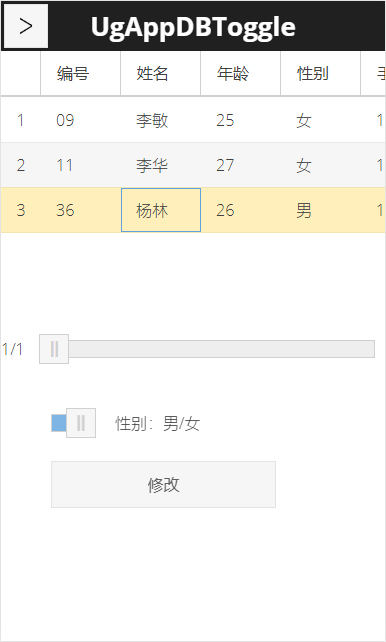Click the page slider handle
Viewport: 386px width, 642px height.
54,349
